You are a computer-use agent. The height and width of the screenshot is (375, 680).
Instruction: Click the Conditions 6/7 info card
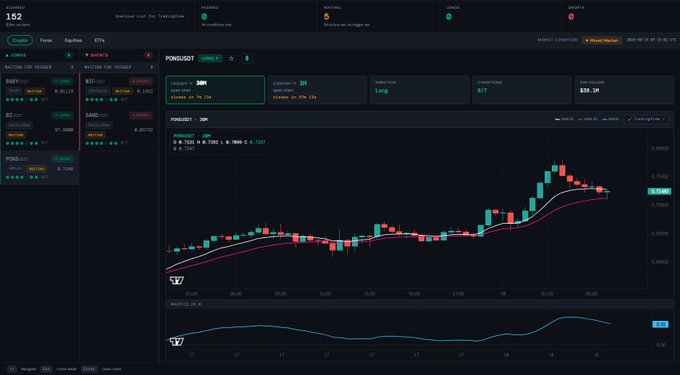click(522, 90)
